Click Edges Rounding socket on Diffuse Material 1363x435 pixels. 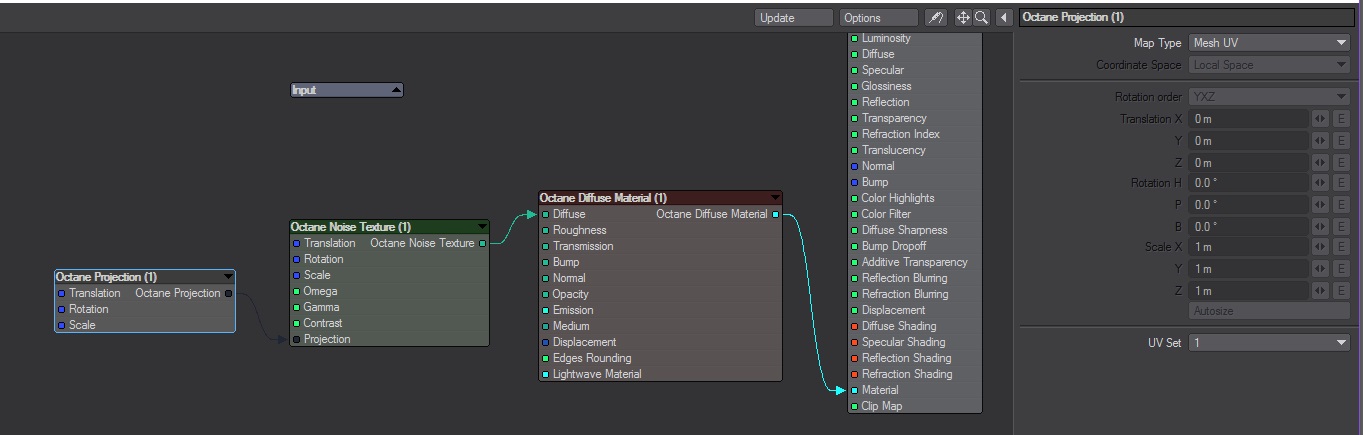click(545, 358)
